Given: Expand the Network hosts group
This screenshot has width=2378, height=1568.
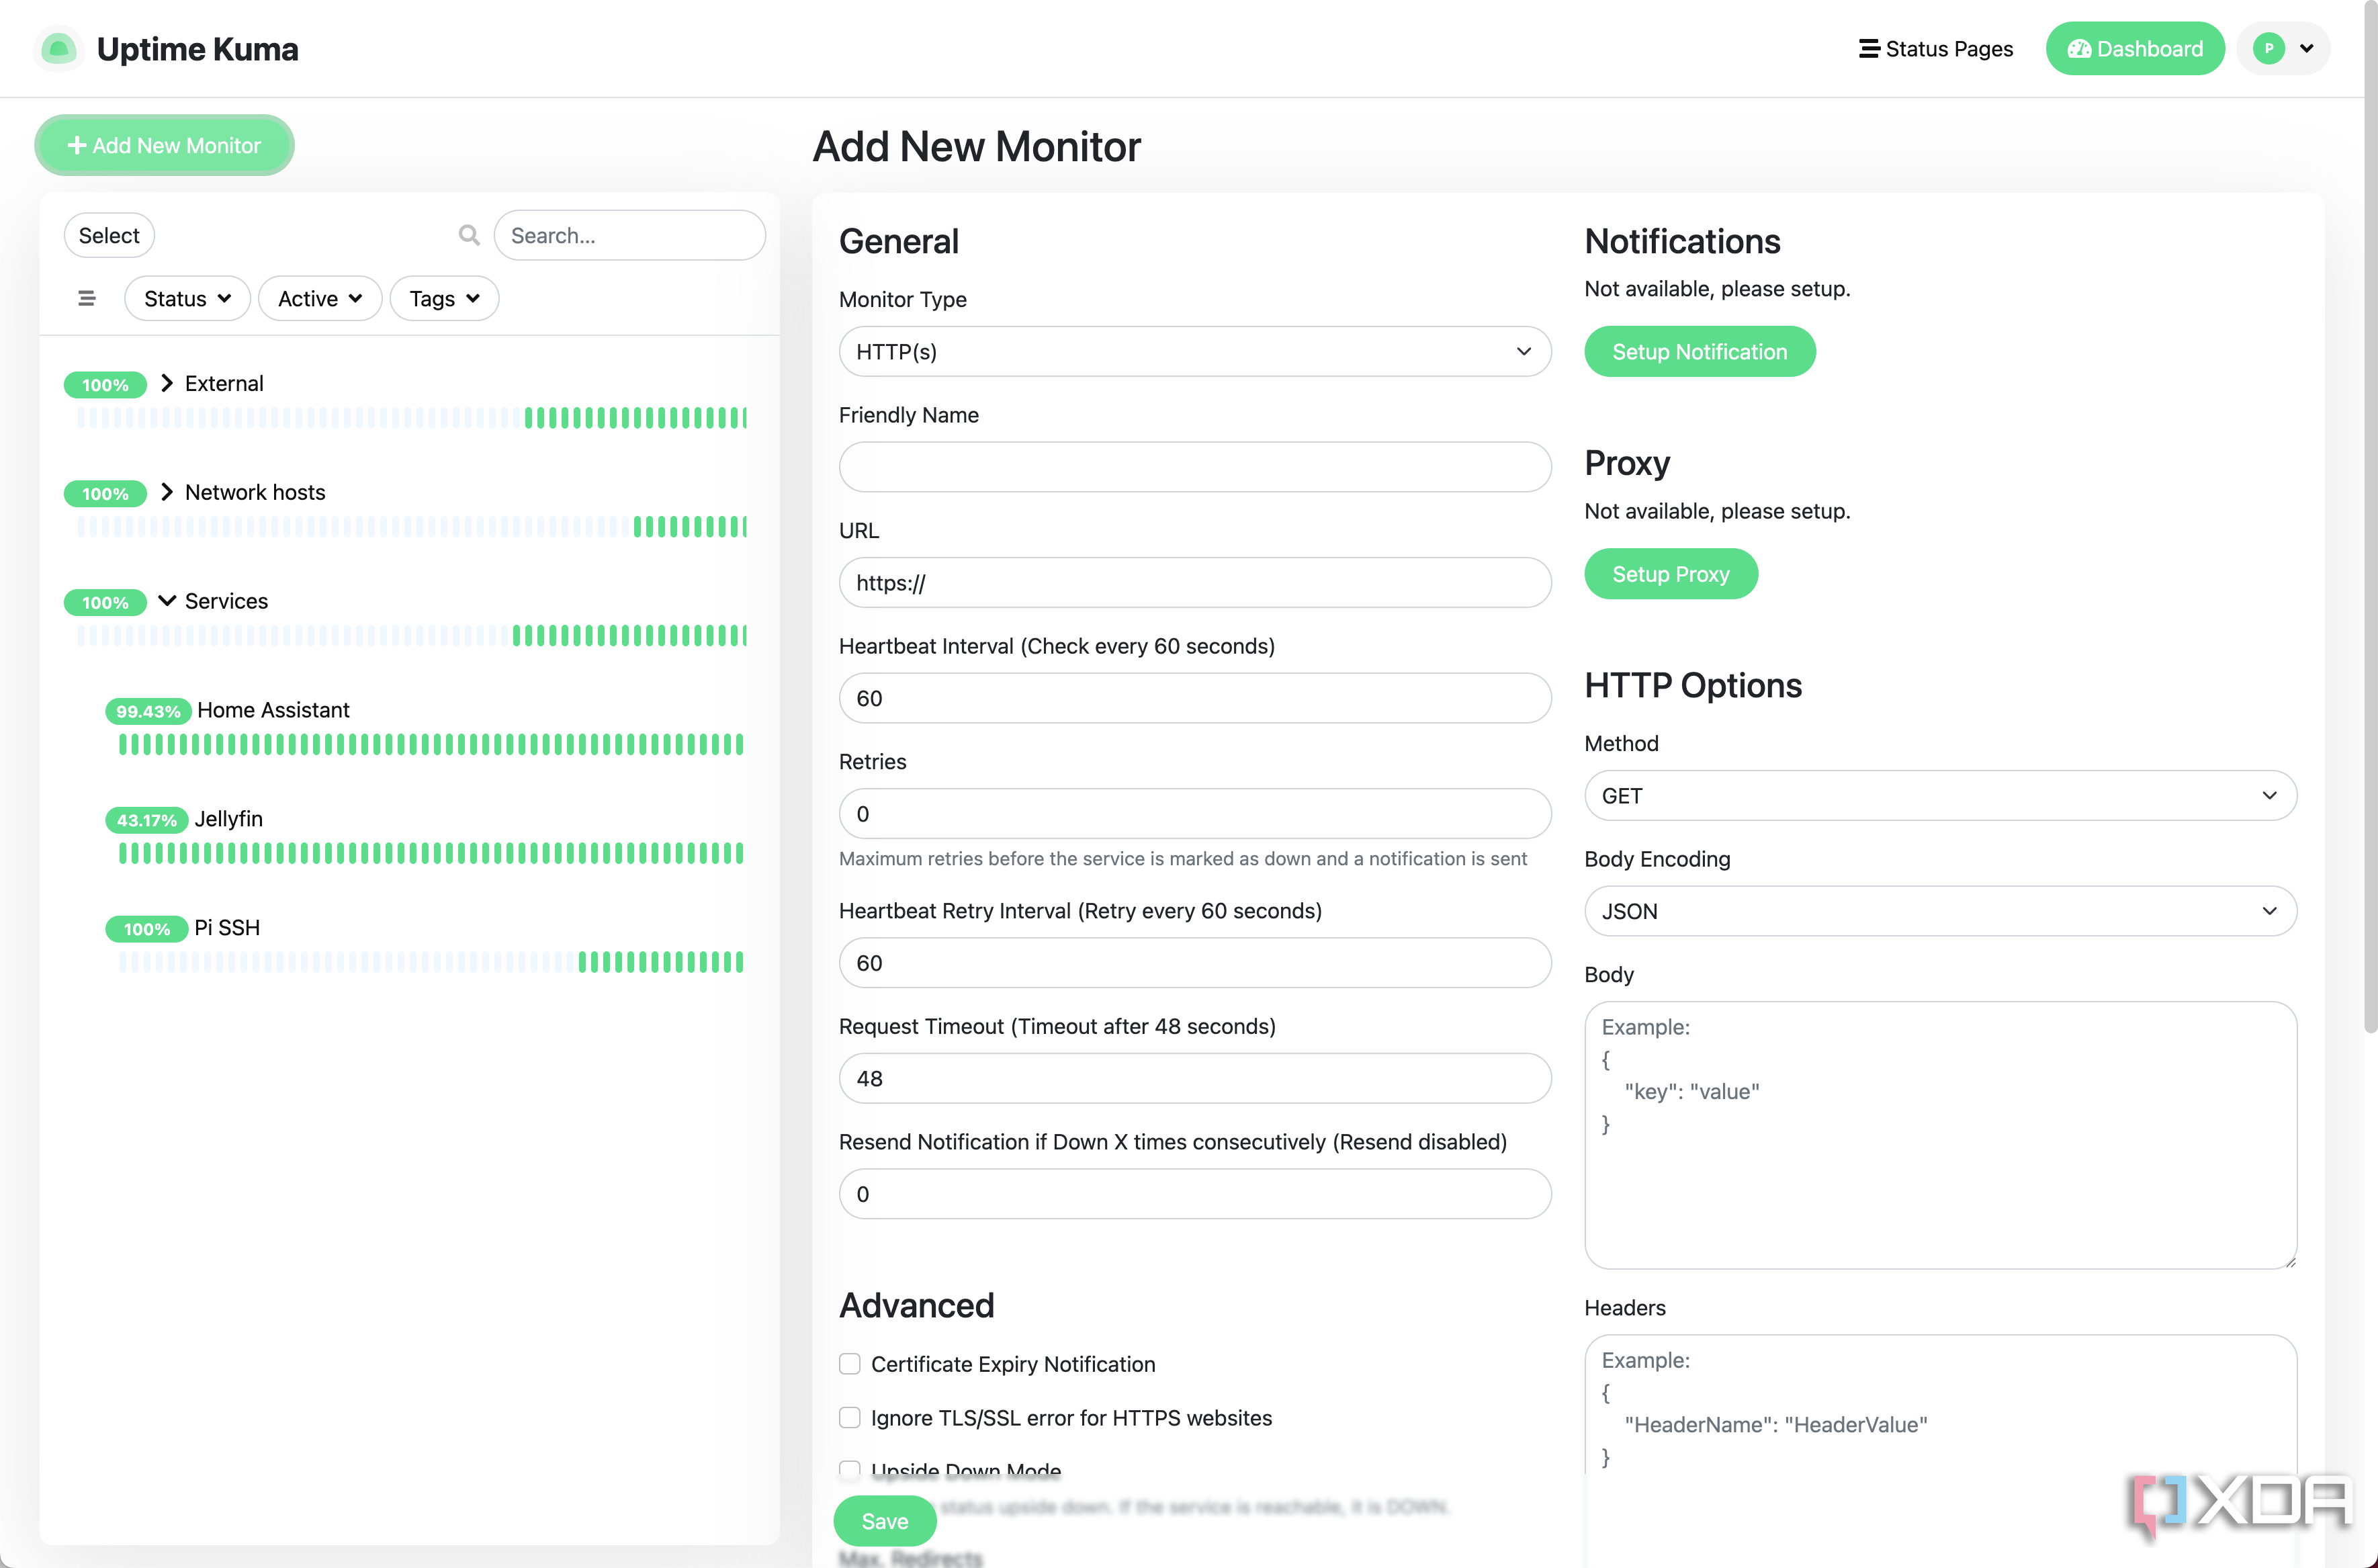Looking at the screenshot, I should (167, 492).
